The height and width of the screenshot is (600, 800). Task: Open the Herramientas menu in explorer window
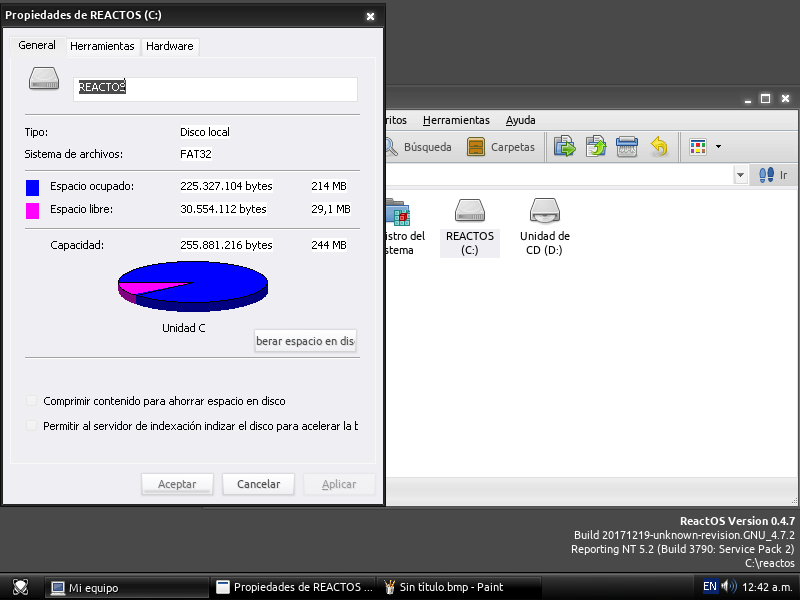pyautogui.click(x=456, y=120)
